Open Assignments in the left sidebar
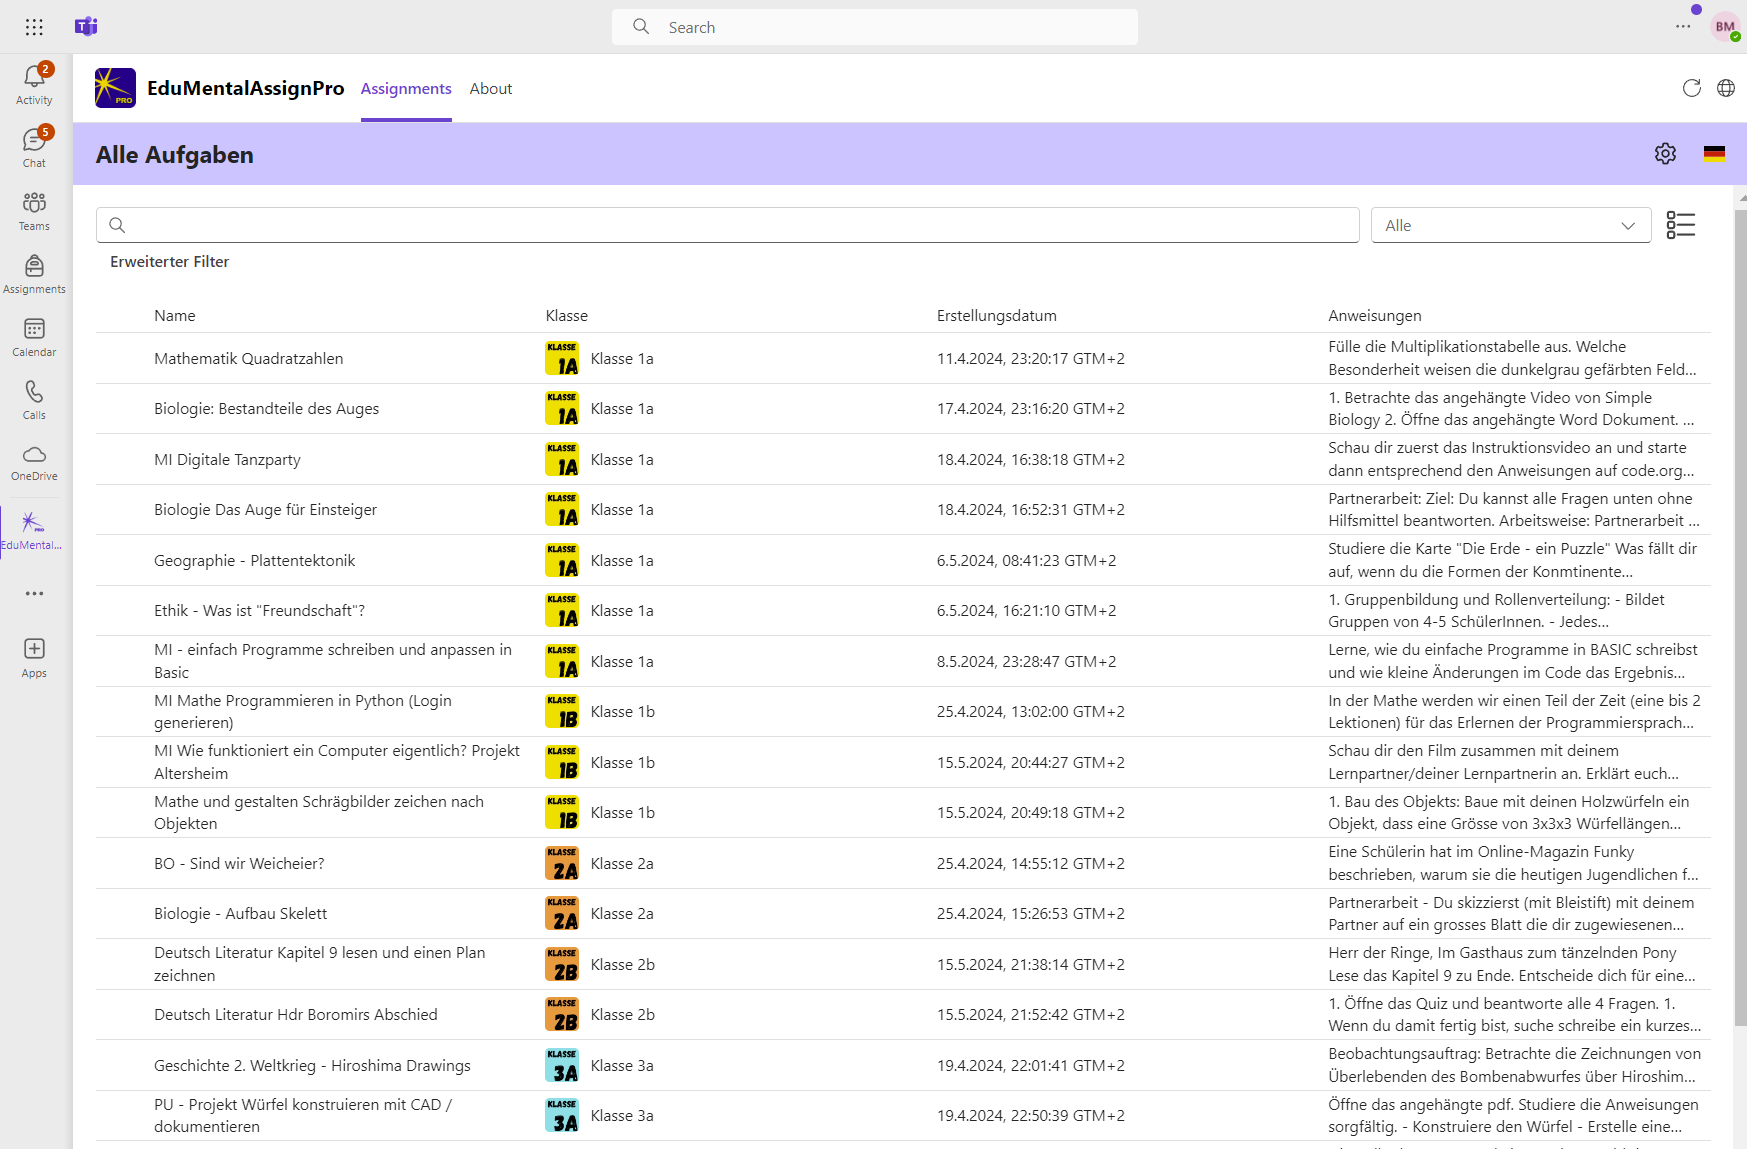Image resolution: width=1747 pixels, height=1149 pixels. pyautogui.click(x=34, y=273)
